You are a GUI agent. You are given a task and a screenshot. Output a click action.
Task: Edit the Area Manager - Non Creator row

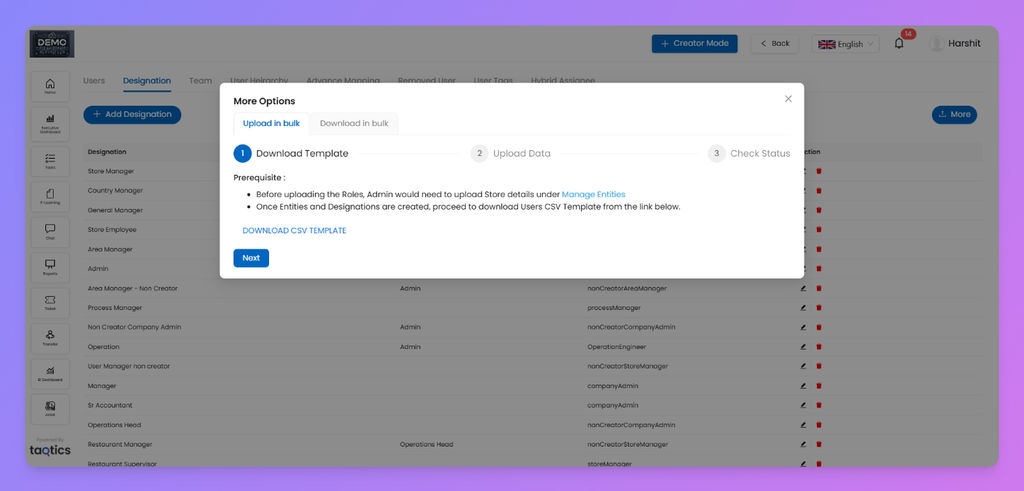point(803,288)
